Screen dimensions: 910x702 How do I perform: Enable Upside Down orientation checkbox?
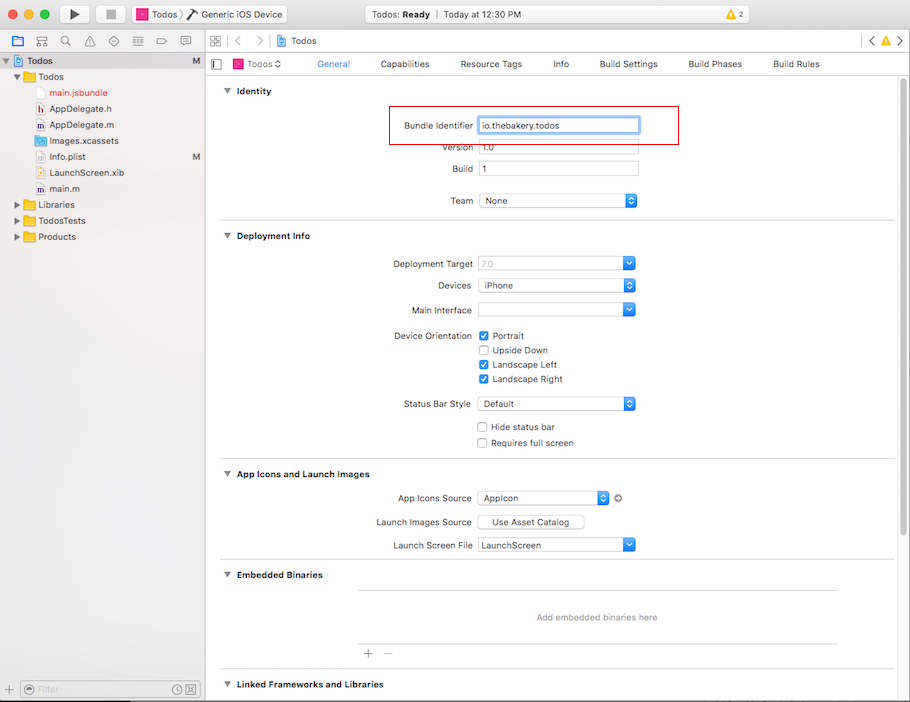(483, 350)
